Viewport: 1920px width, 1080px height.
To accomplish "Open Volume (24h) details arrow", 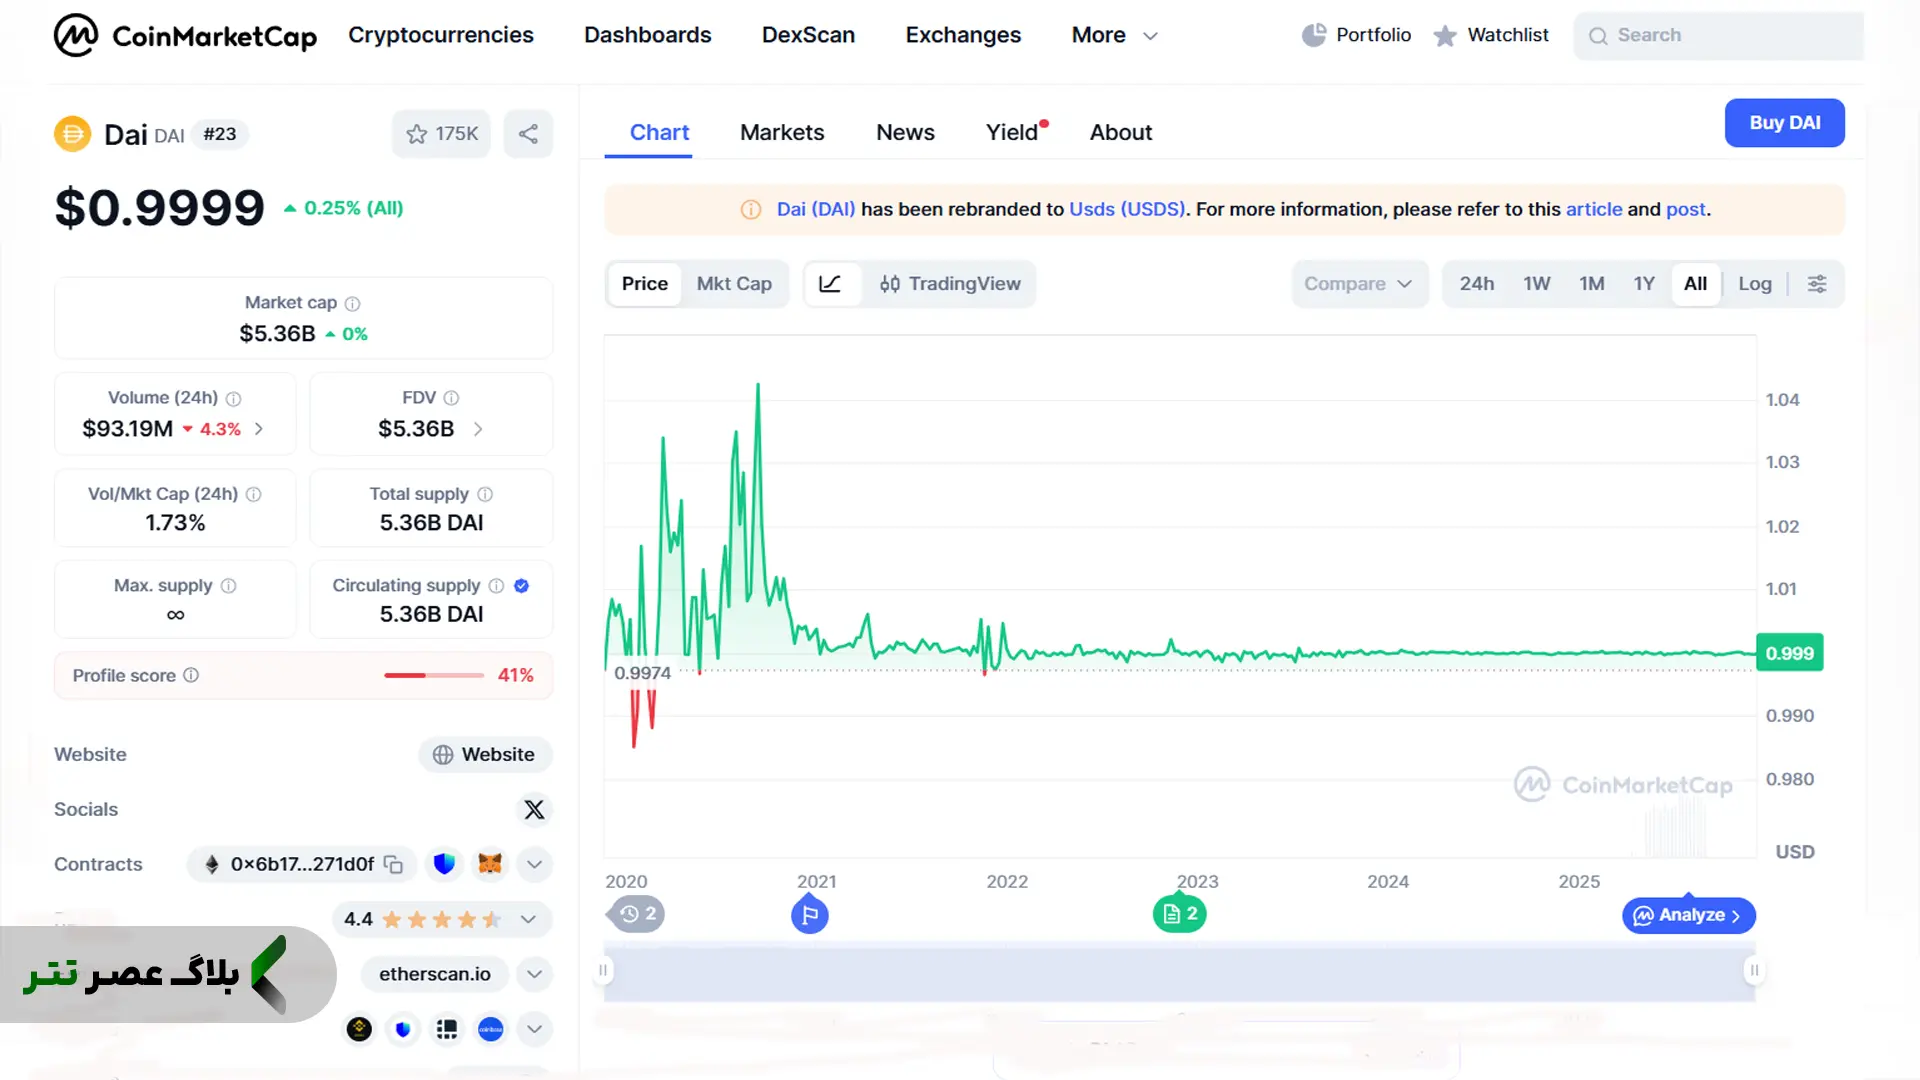I will [x=259, y=429].
